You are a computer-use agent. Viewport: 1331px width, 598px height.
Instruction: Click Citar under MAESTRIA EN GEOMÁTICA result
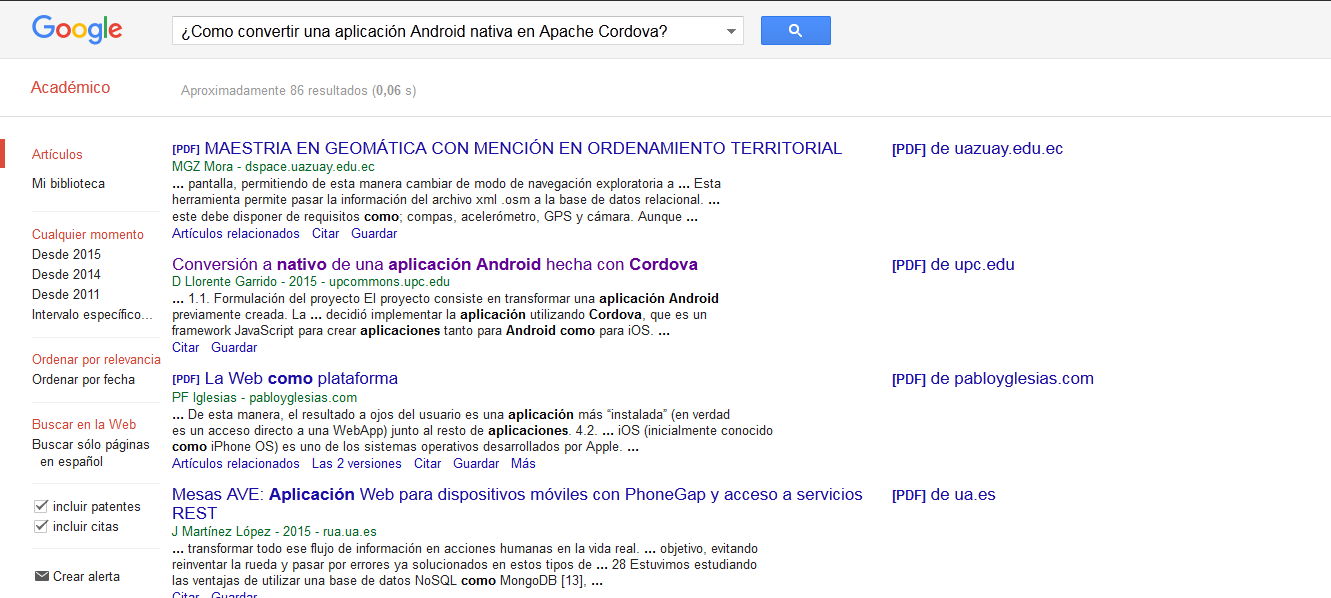(x=326, y=234)
